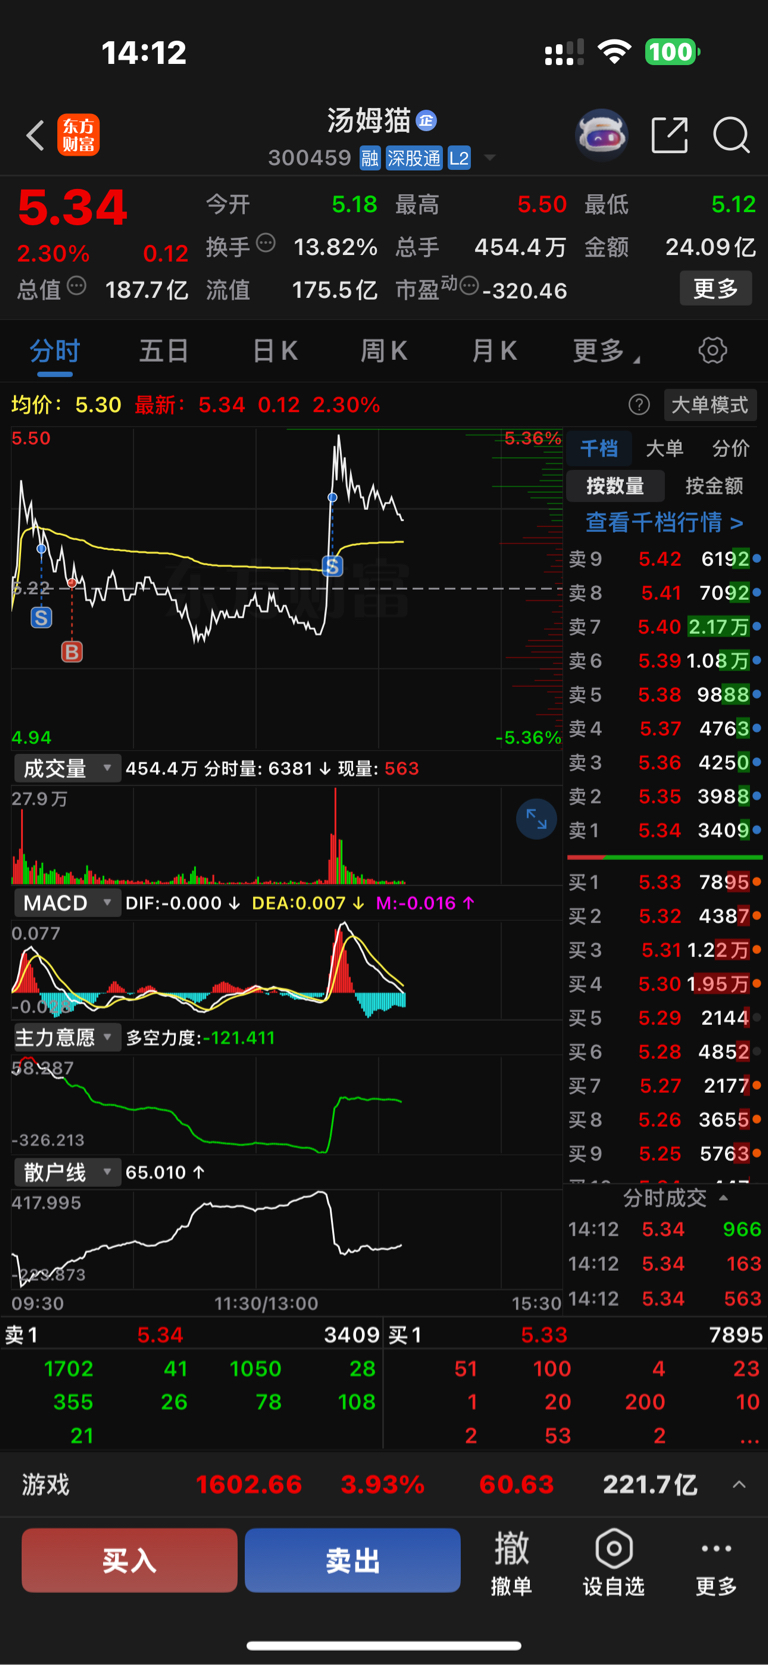Expand stock code 300459 dropdown arrow
This screenshot has width=768, height=1665.
(x=490, y=158)
